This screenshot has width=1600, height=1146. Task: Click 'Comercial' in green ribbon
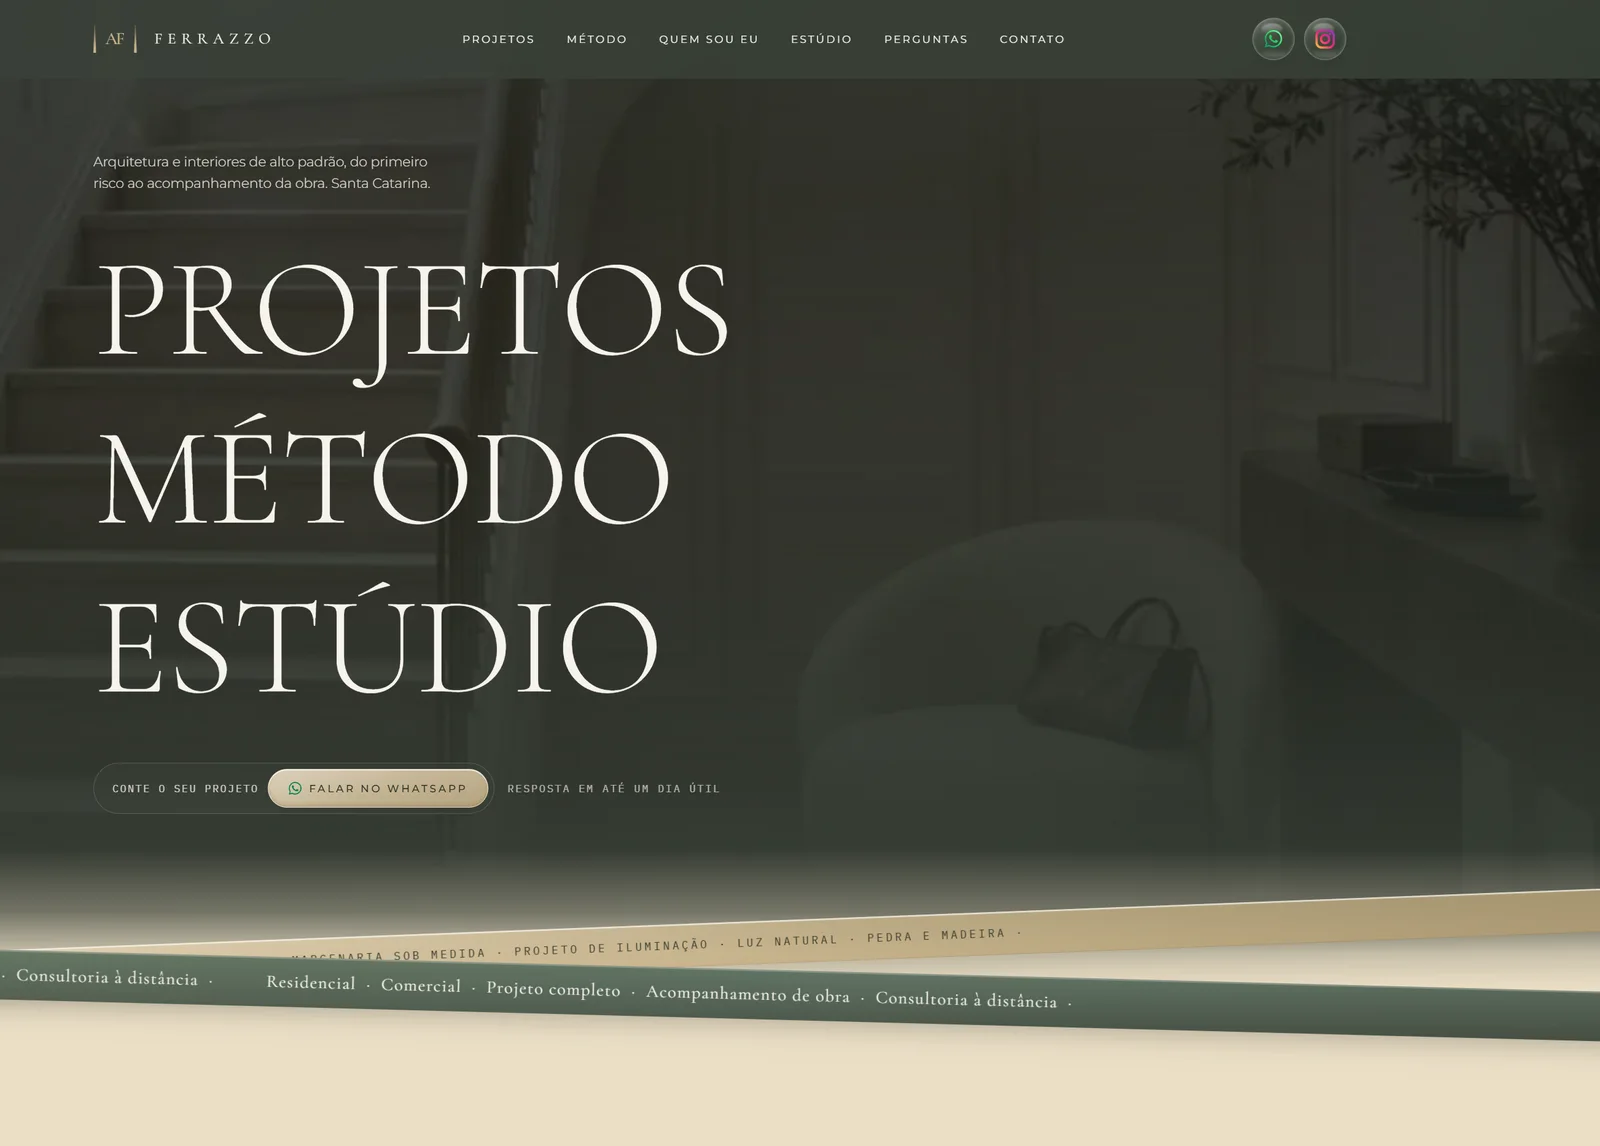point(421,986)
